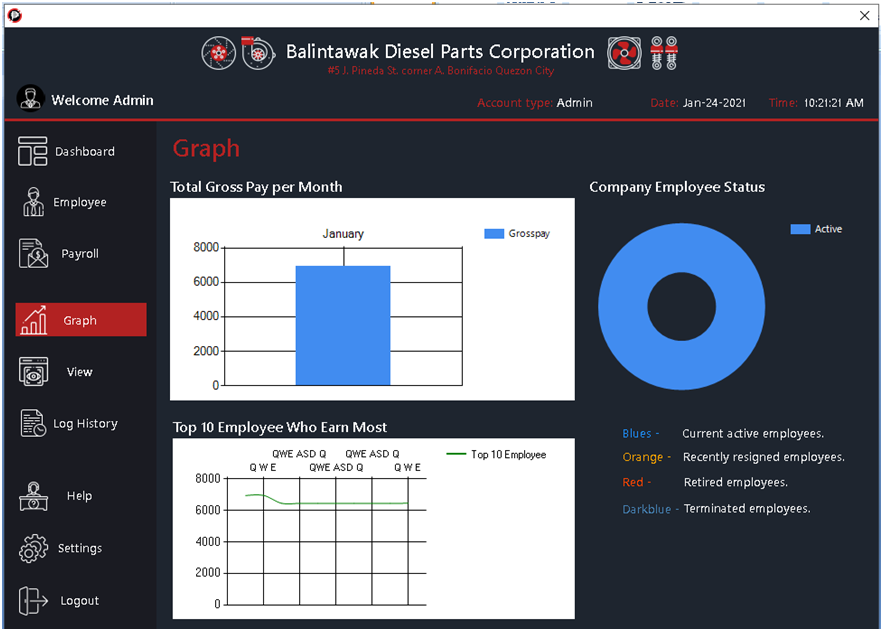Image resolution: width=883 pixels, height=631 pixels.
Task: Select the highlighted Graph tab
Action: pos(80,320)
